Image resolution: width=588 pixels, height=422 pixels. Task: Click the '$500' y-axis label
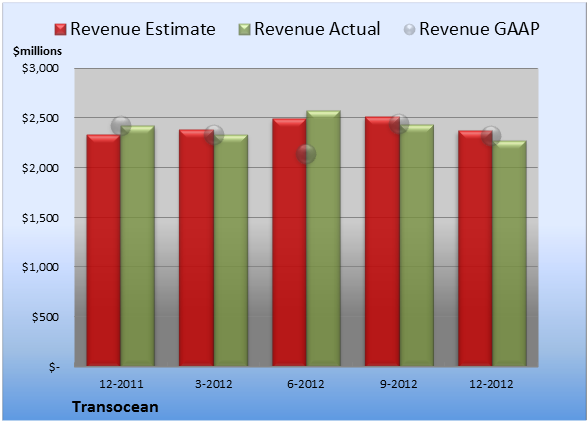point(45,317)
